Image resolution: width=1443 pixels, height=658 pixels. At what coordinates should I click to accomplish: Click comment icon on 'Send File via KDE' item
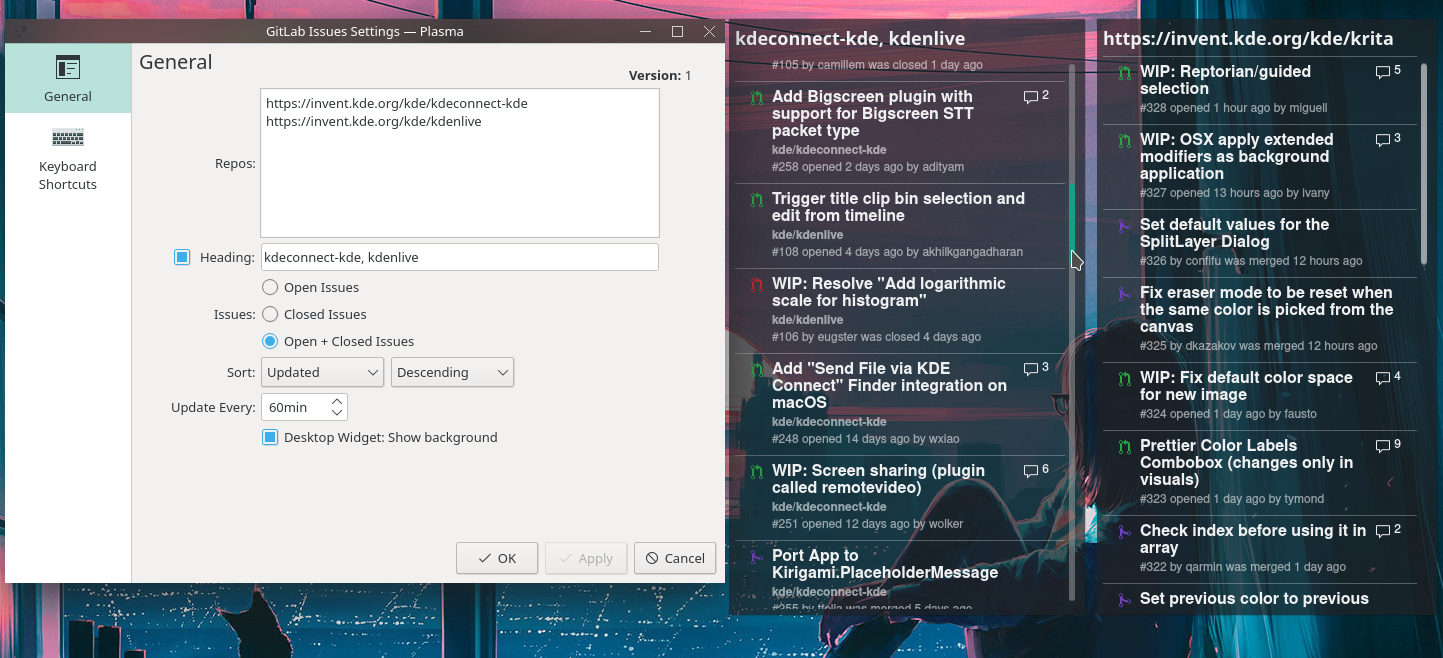(1030, 369)
